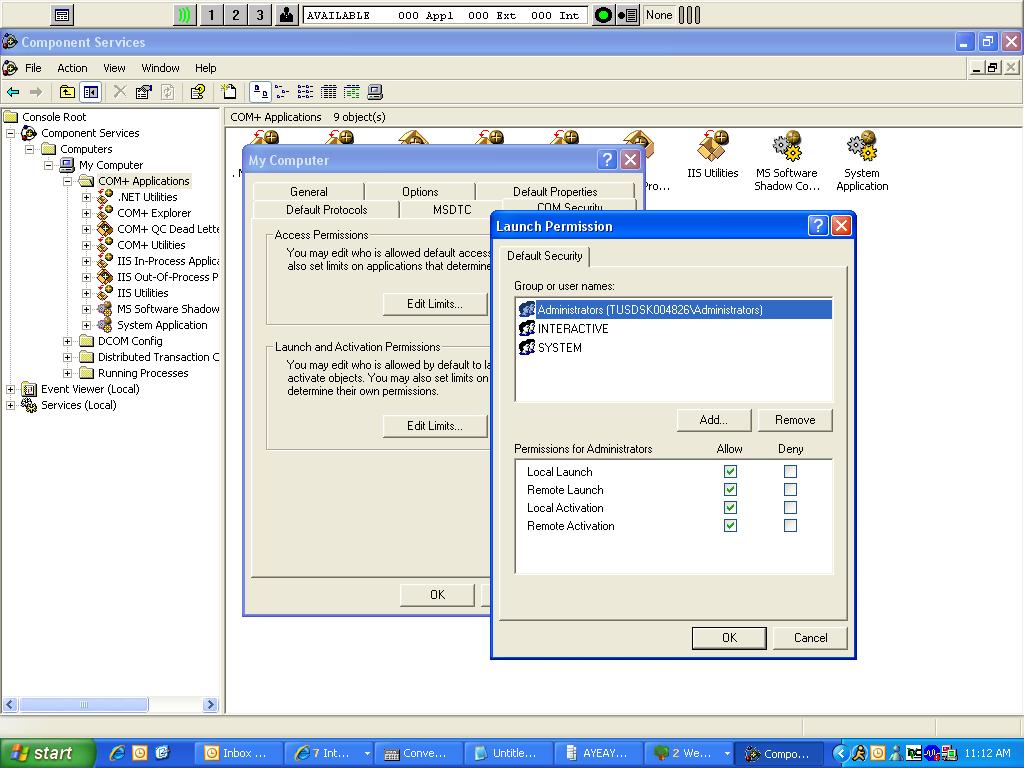Toggle Allow for Remote Activation
This screenshot has width=1024, height=768.
click(x=730, y=526)
